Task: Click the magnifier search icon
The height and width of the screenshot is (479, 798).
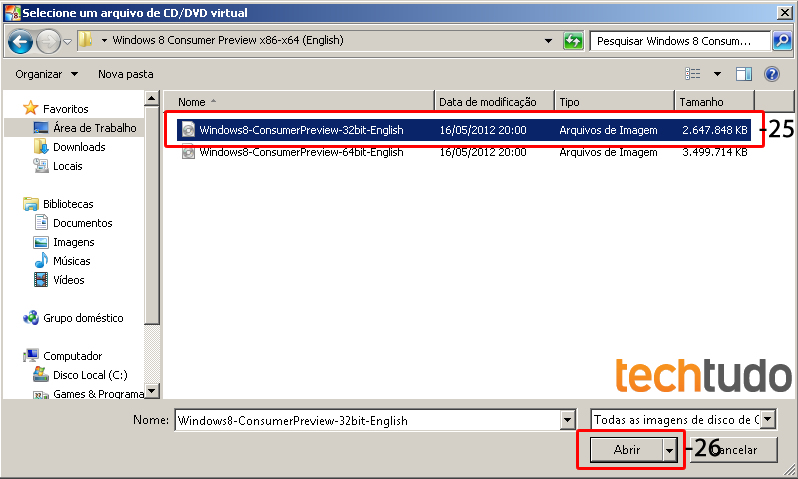Action: [782, 41]
